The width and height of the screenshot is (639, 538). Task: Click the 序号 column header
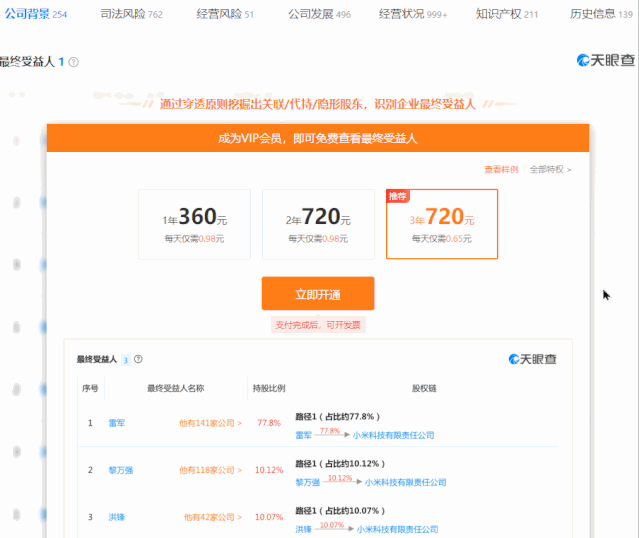[90, 388]
